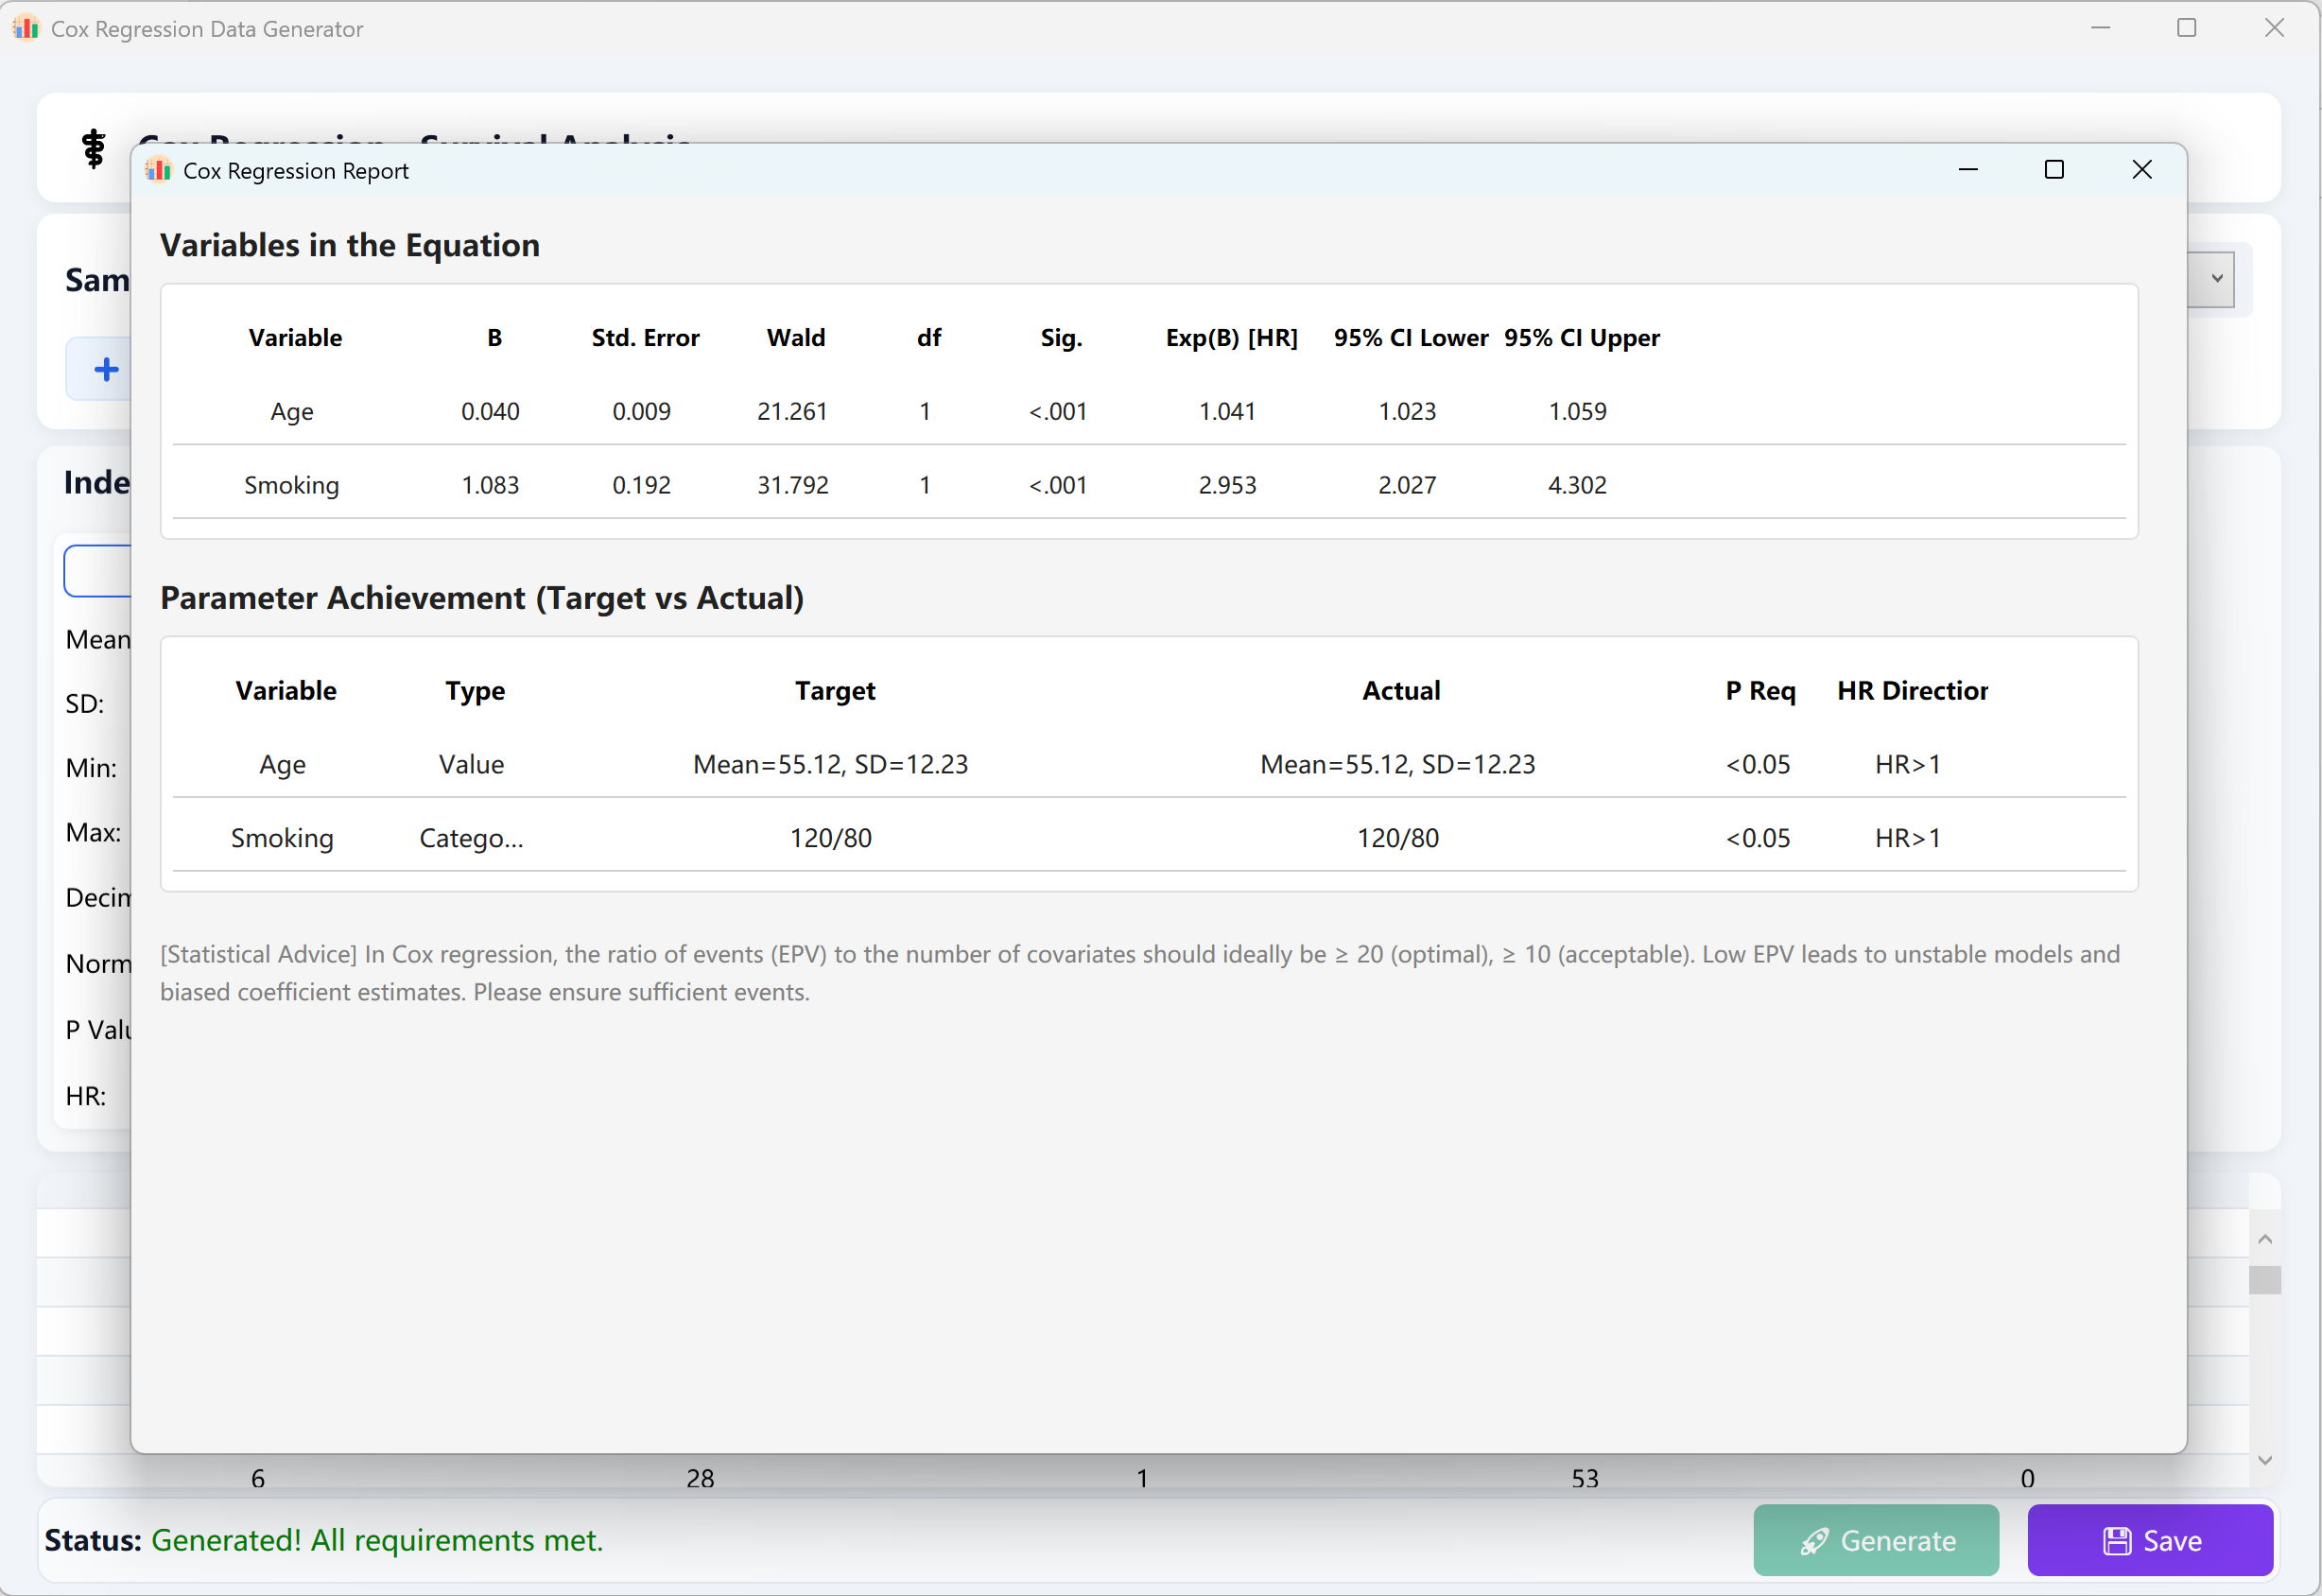Click the Variables in the Equation heading
Screen dimensions: 2322x1596
coord(350,246)
